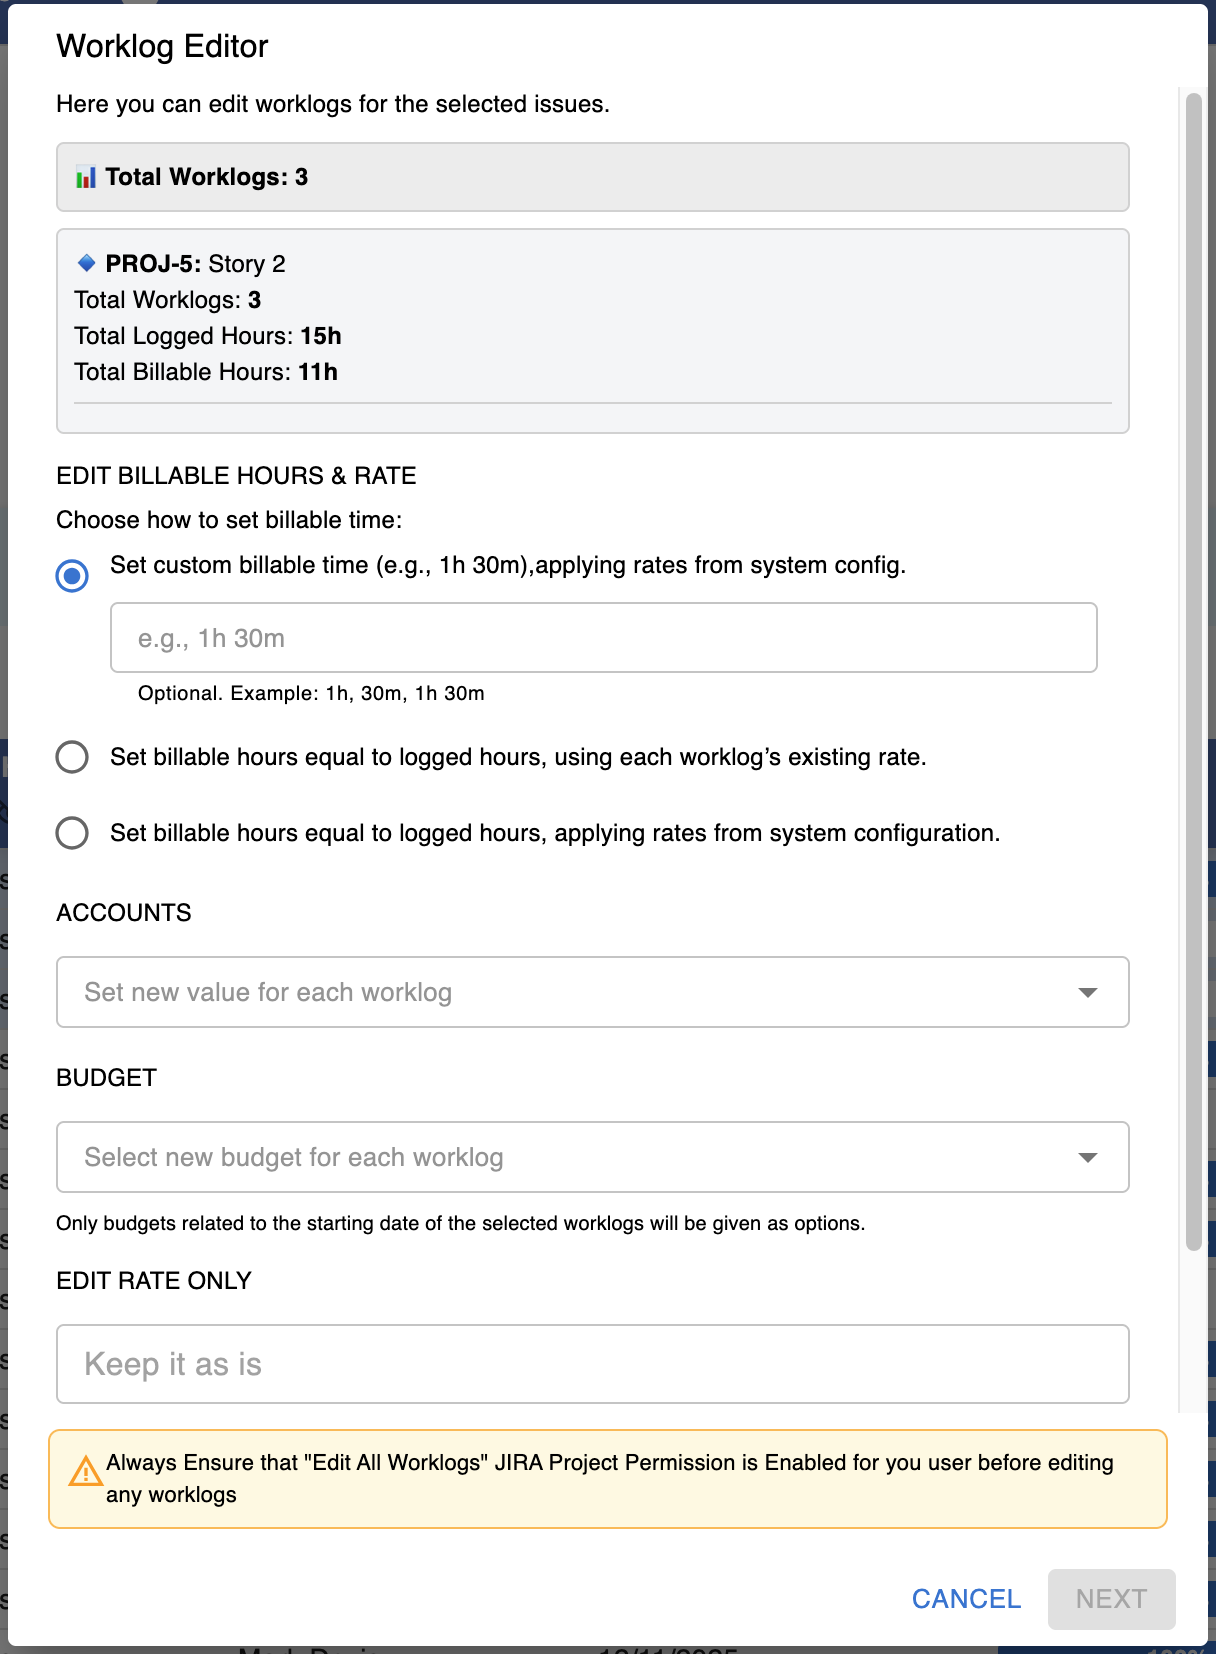The image size is (1216, 1654).
Task: Open the Budget selection dropdown
Action: tap(593, 1157)
